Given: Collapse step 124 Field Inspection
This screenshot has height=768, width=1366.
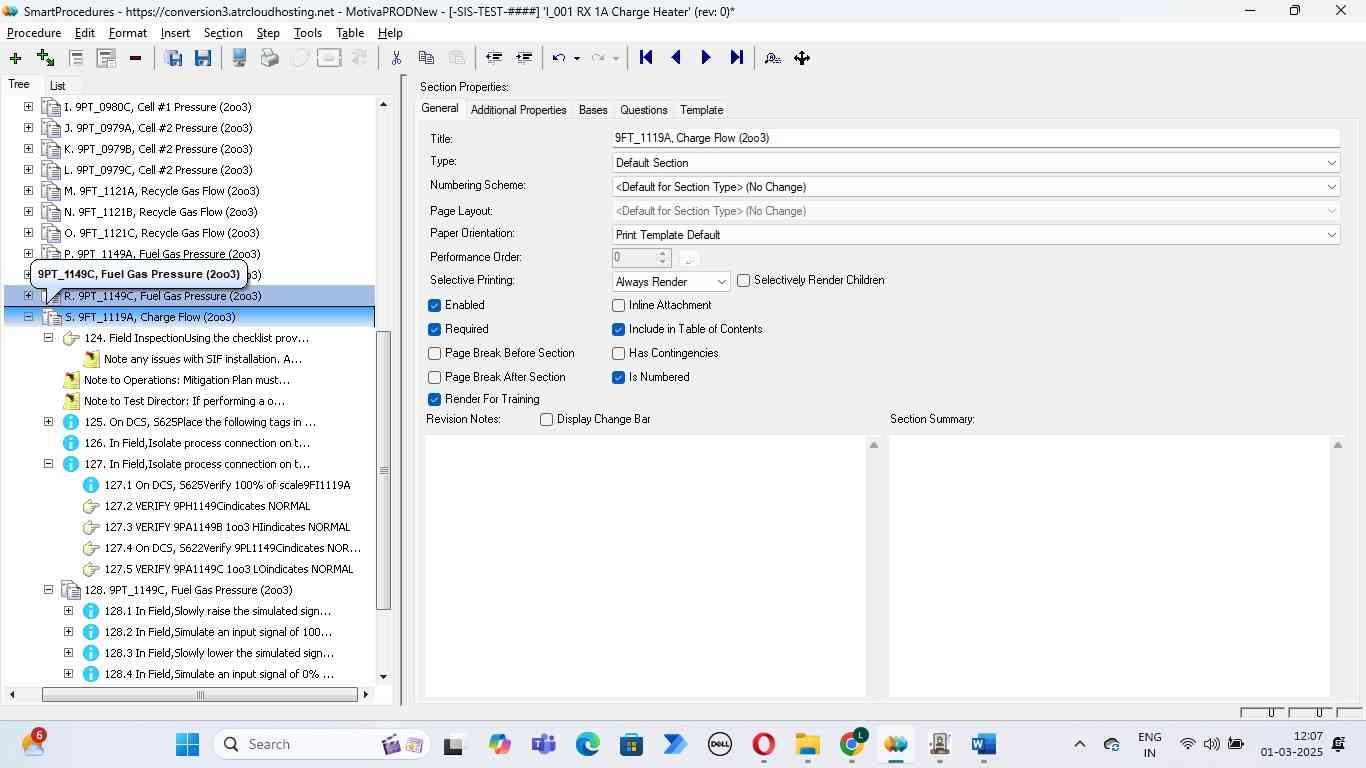Looking at the screenshot, I should [48, 338].
